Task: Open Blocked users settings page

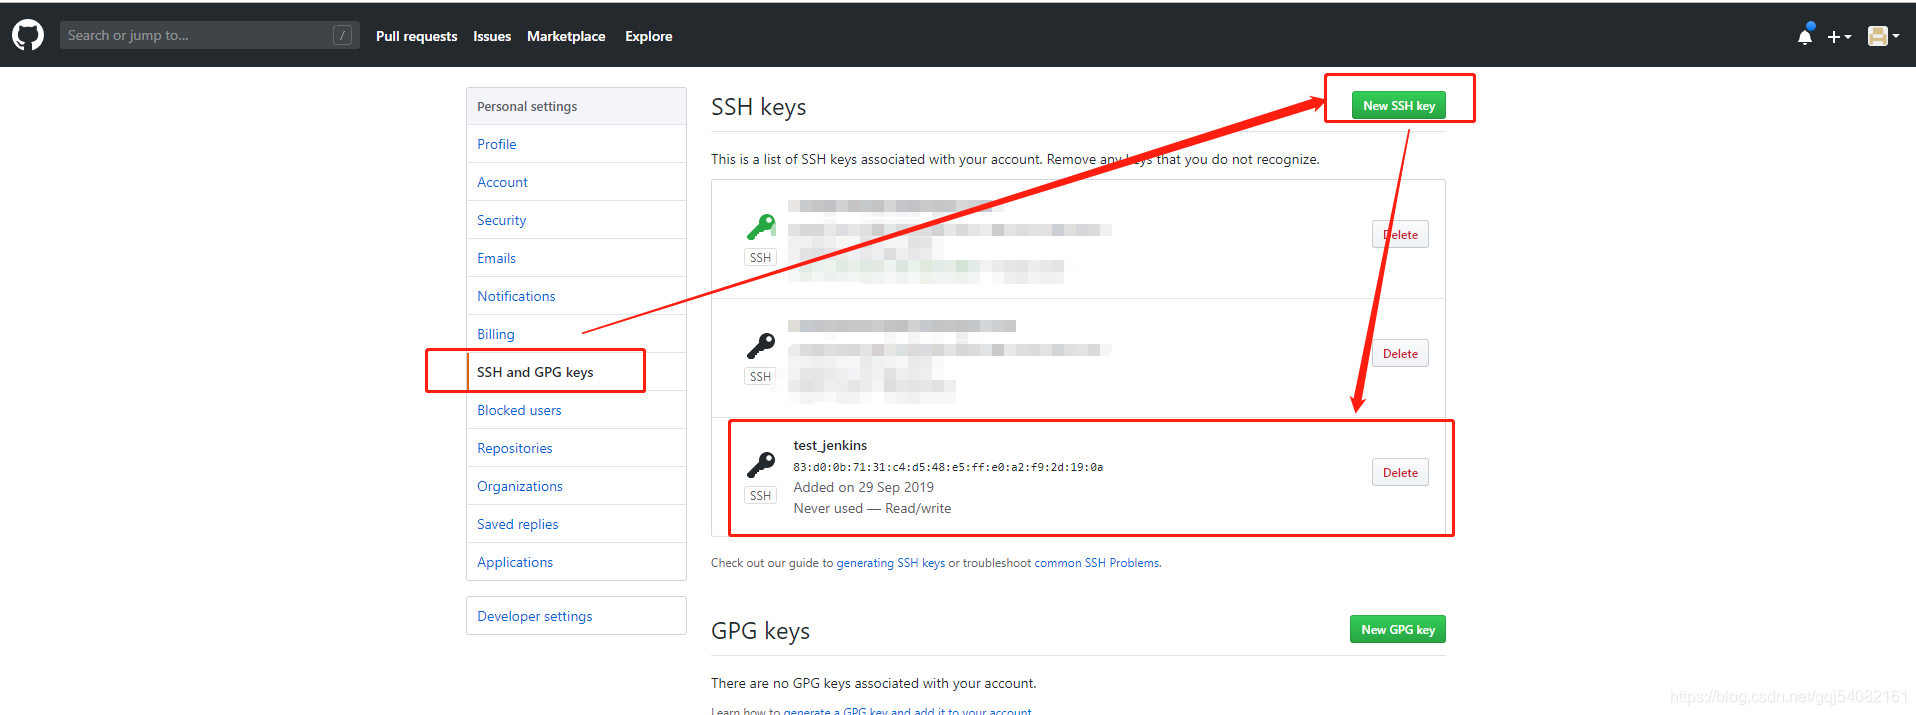Action: [x=576, y=410]
